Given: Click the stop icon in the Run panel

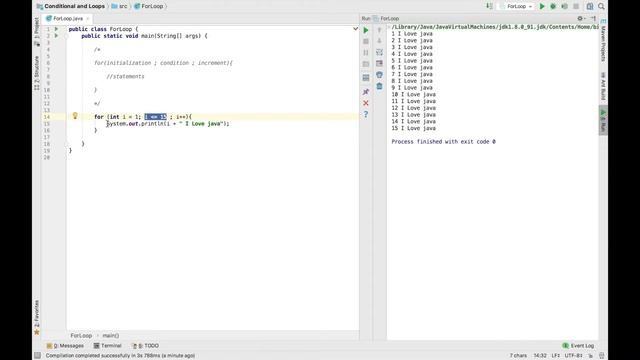Looking at the screenshot, I should point(366,41).
